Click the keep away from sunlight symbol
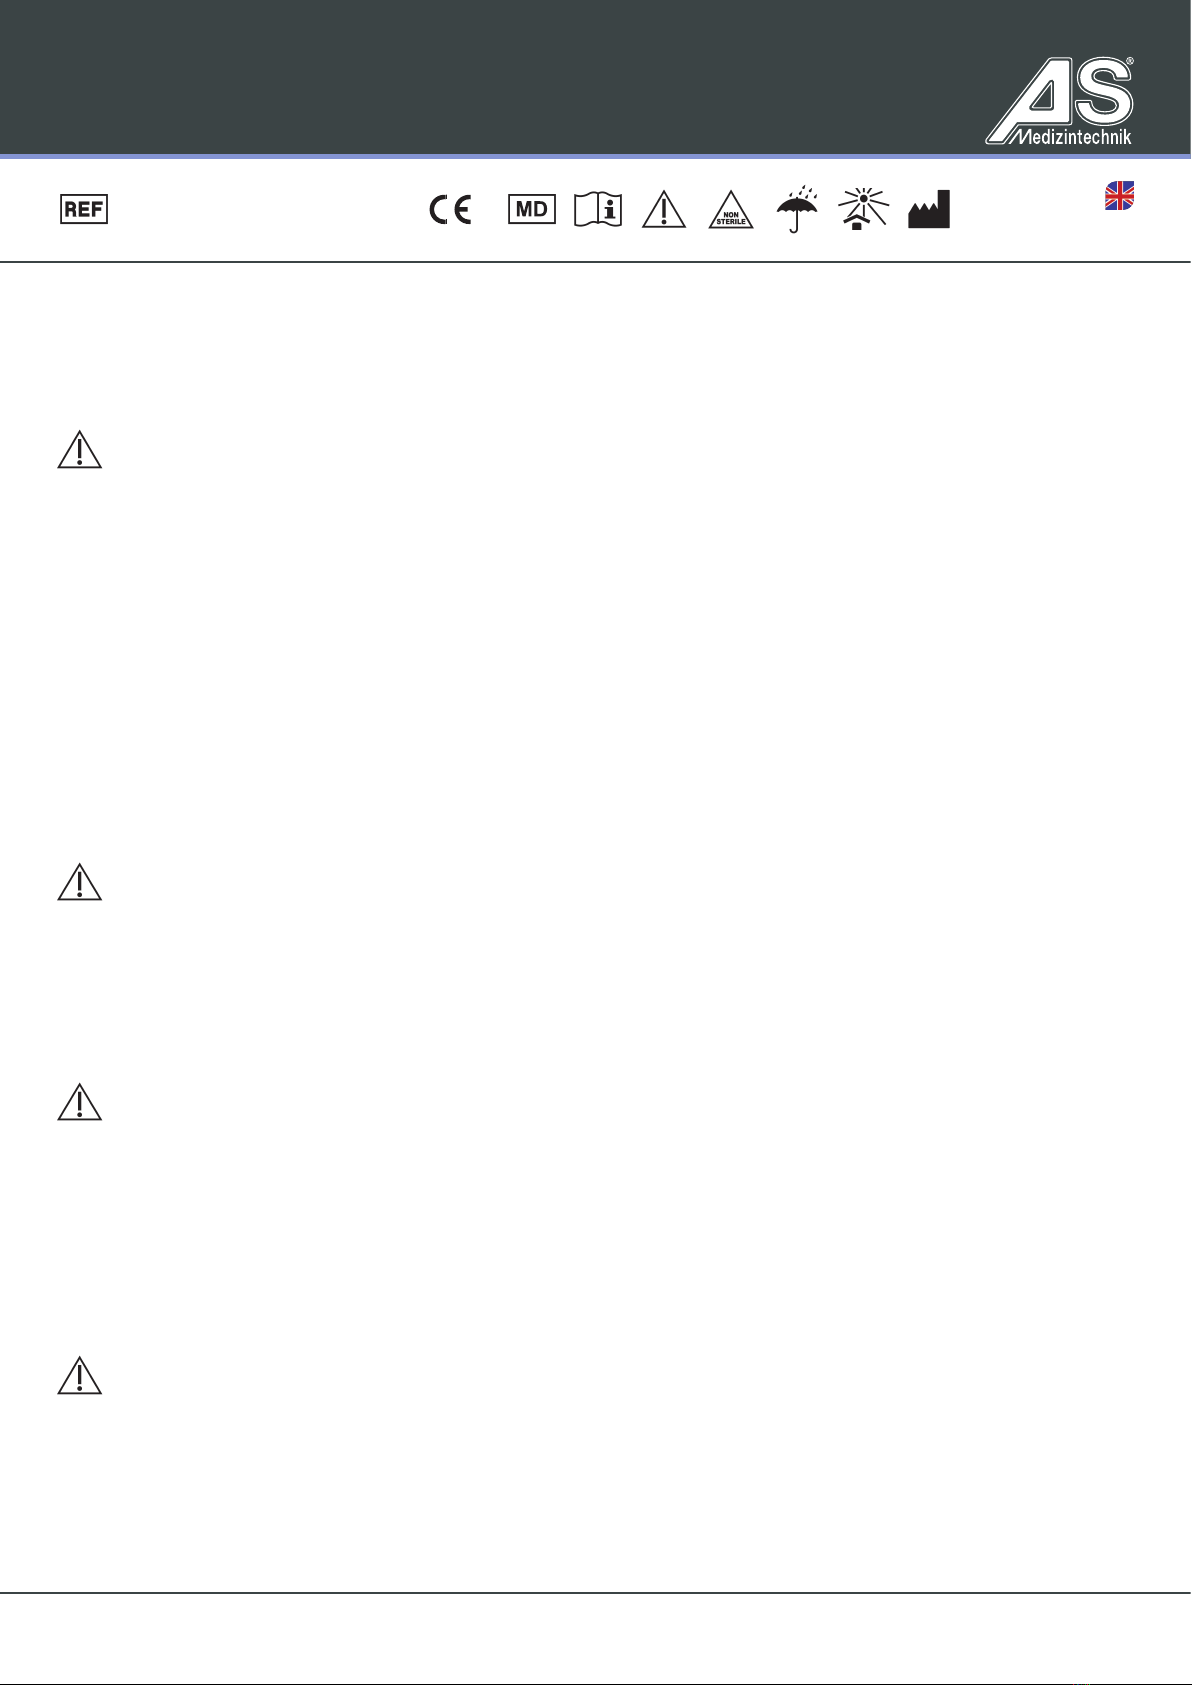Screen dimensions: 1192x1685 pyautogui.click(x=863, y=209)
